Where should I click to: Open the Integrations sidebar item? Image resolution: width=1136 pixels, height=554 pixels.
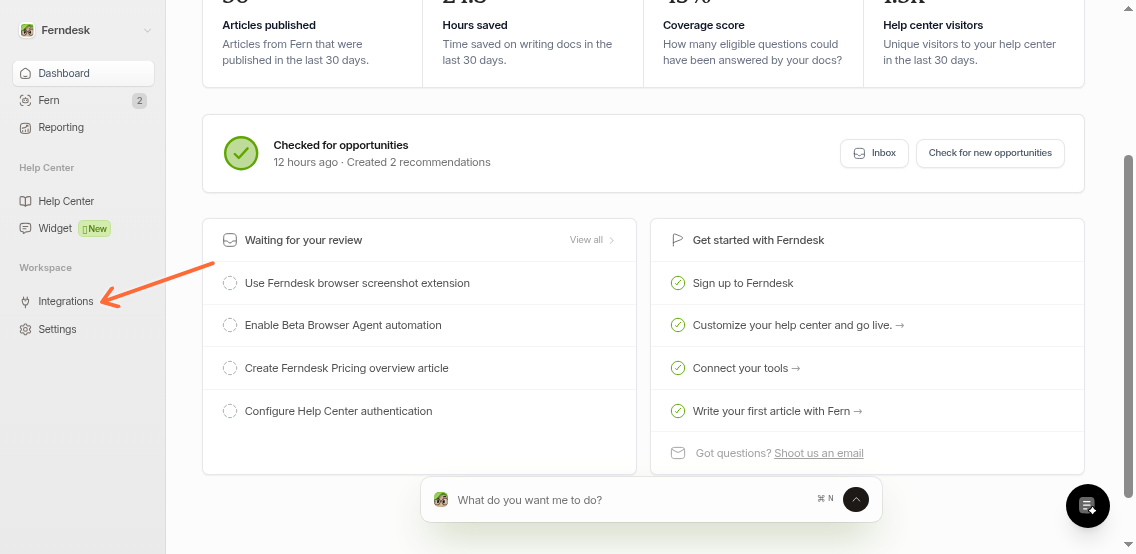point(83,301)
